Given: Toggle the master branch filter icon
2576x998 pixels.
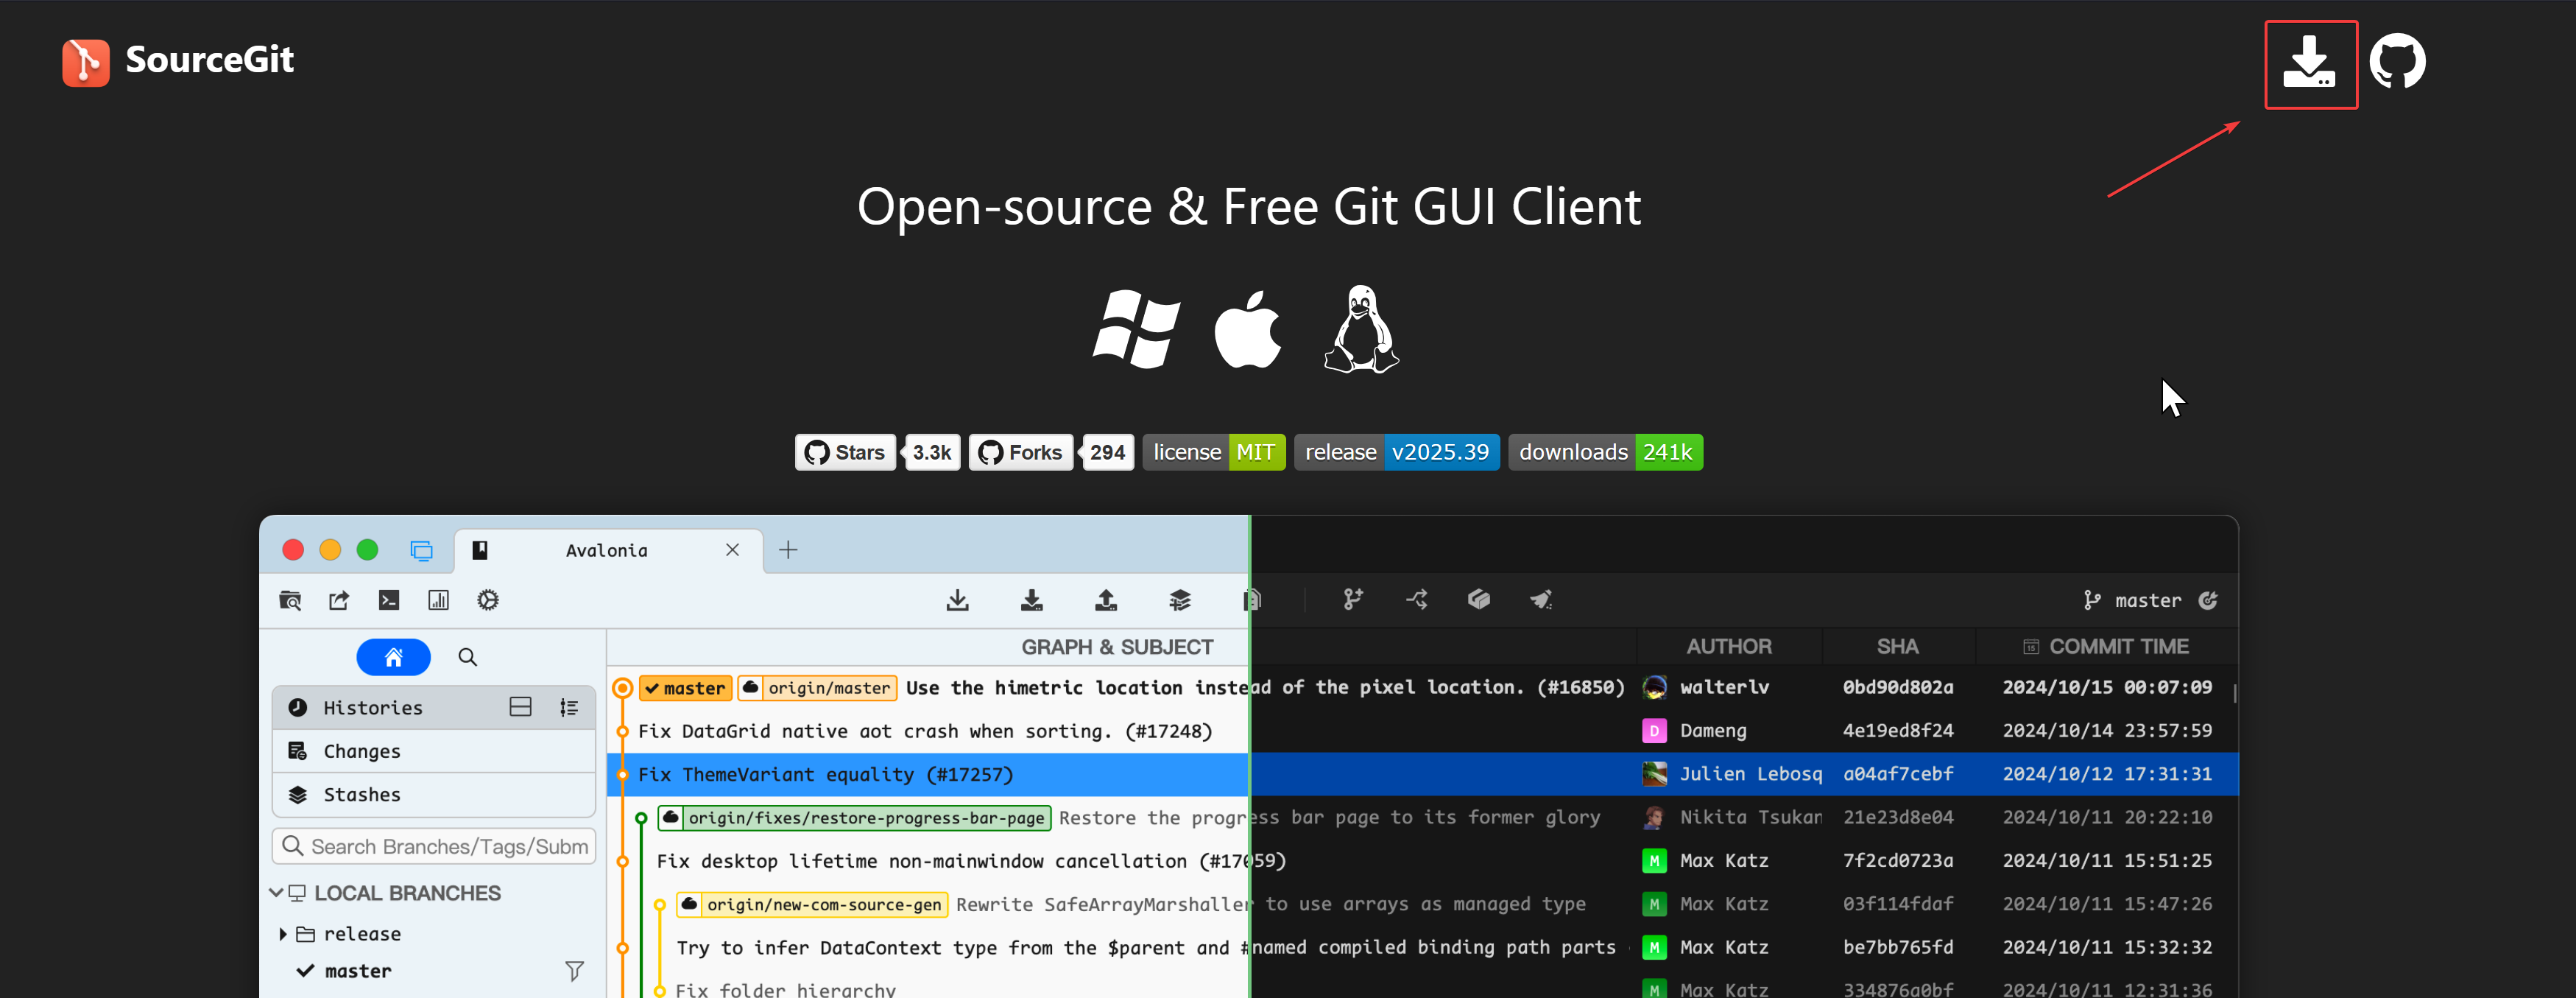Looking at the screenshot, I should click(x=574, y=971).
